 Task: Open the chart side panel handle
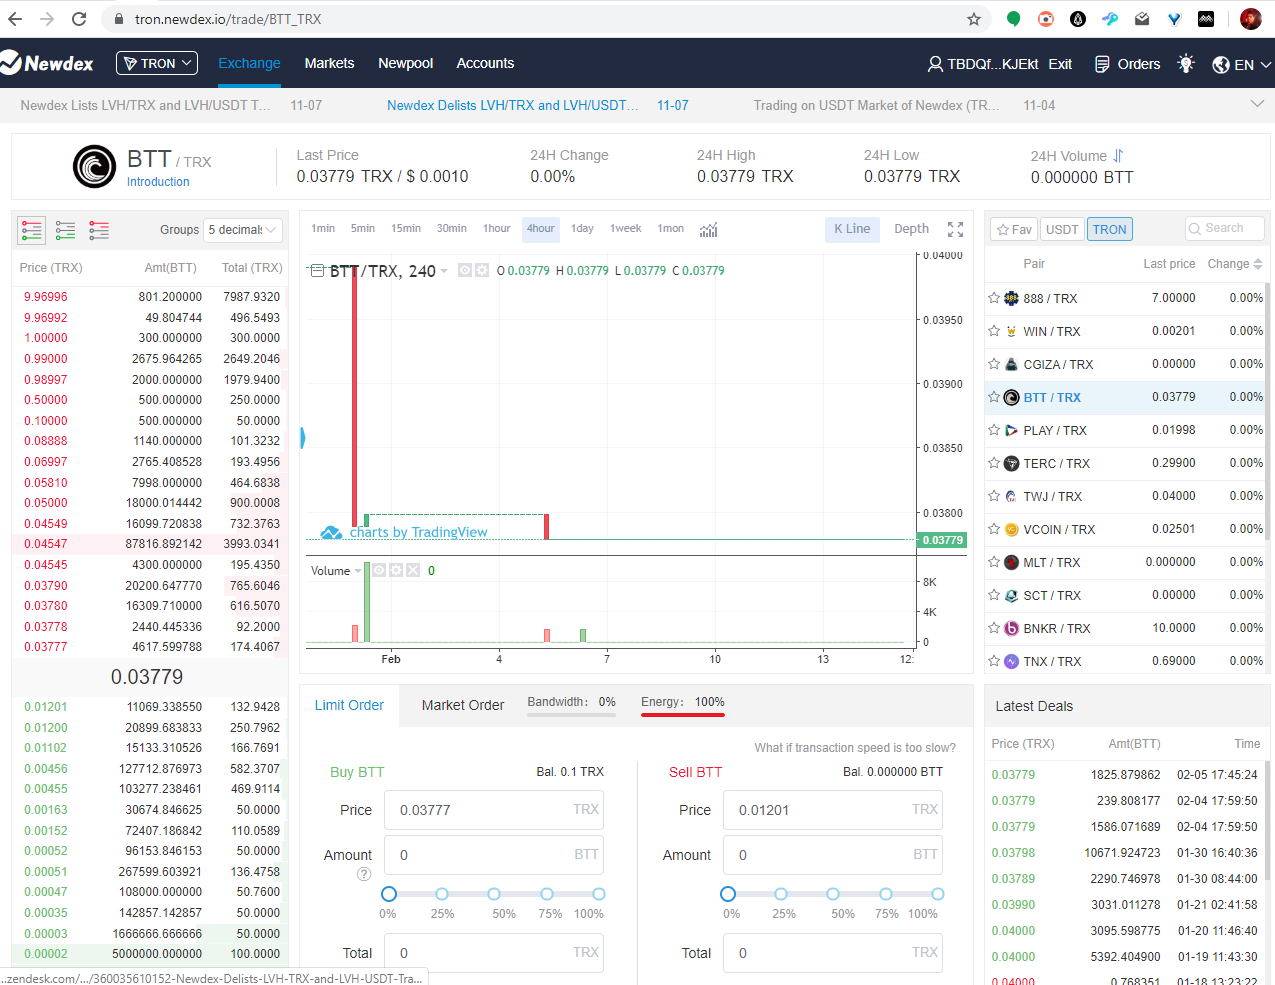(302, 438)
